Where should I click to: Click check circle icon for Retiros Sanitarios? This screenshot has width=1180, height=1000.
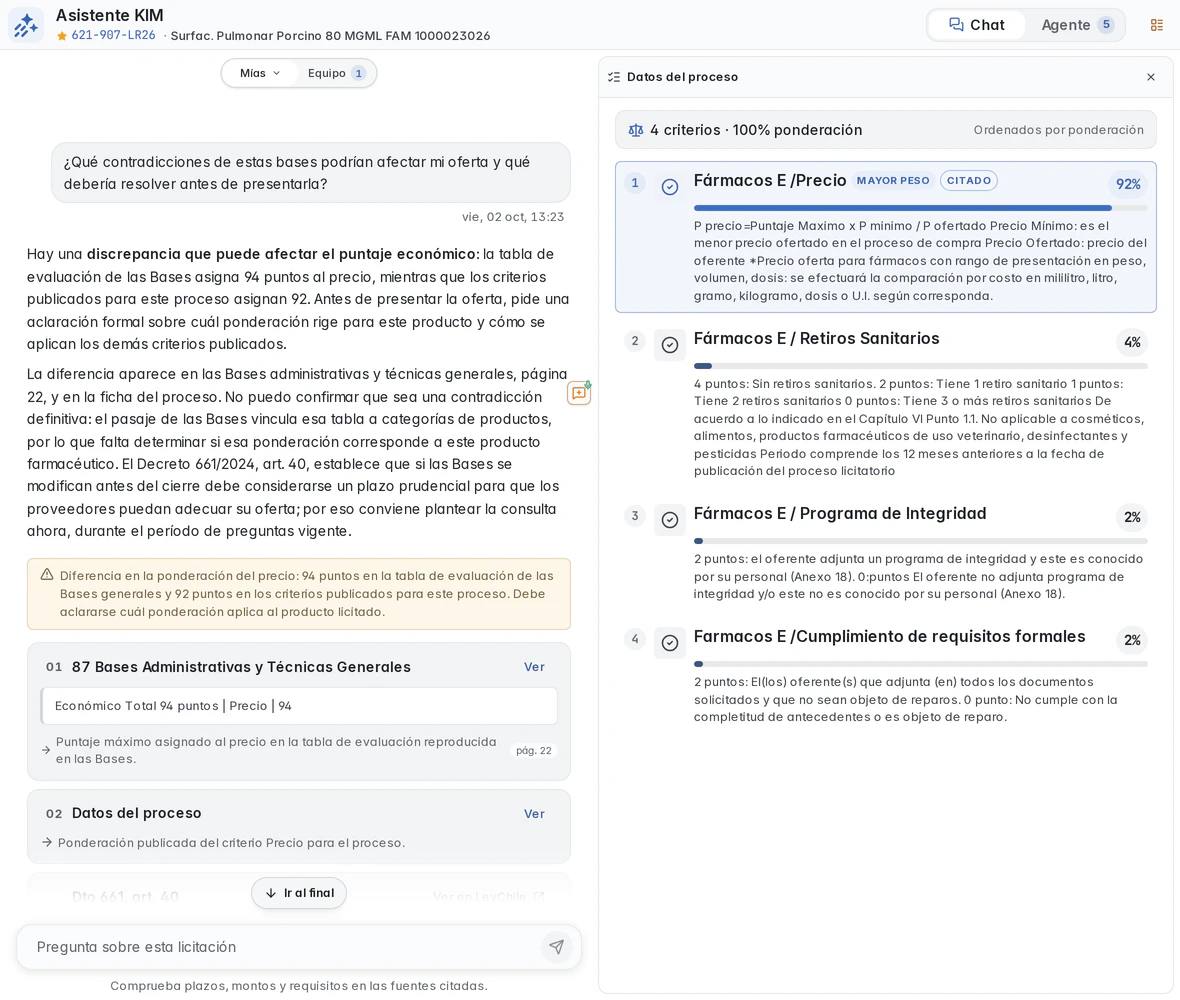670,345
